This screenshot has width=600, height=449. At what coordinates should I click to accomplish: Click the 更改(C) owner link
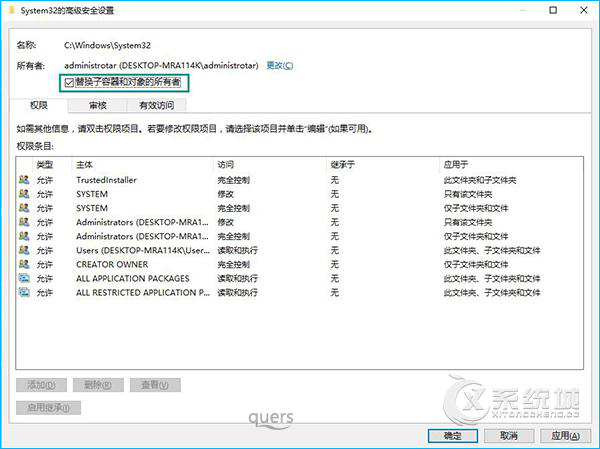(x=280, y=65)
